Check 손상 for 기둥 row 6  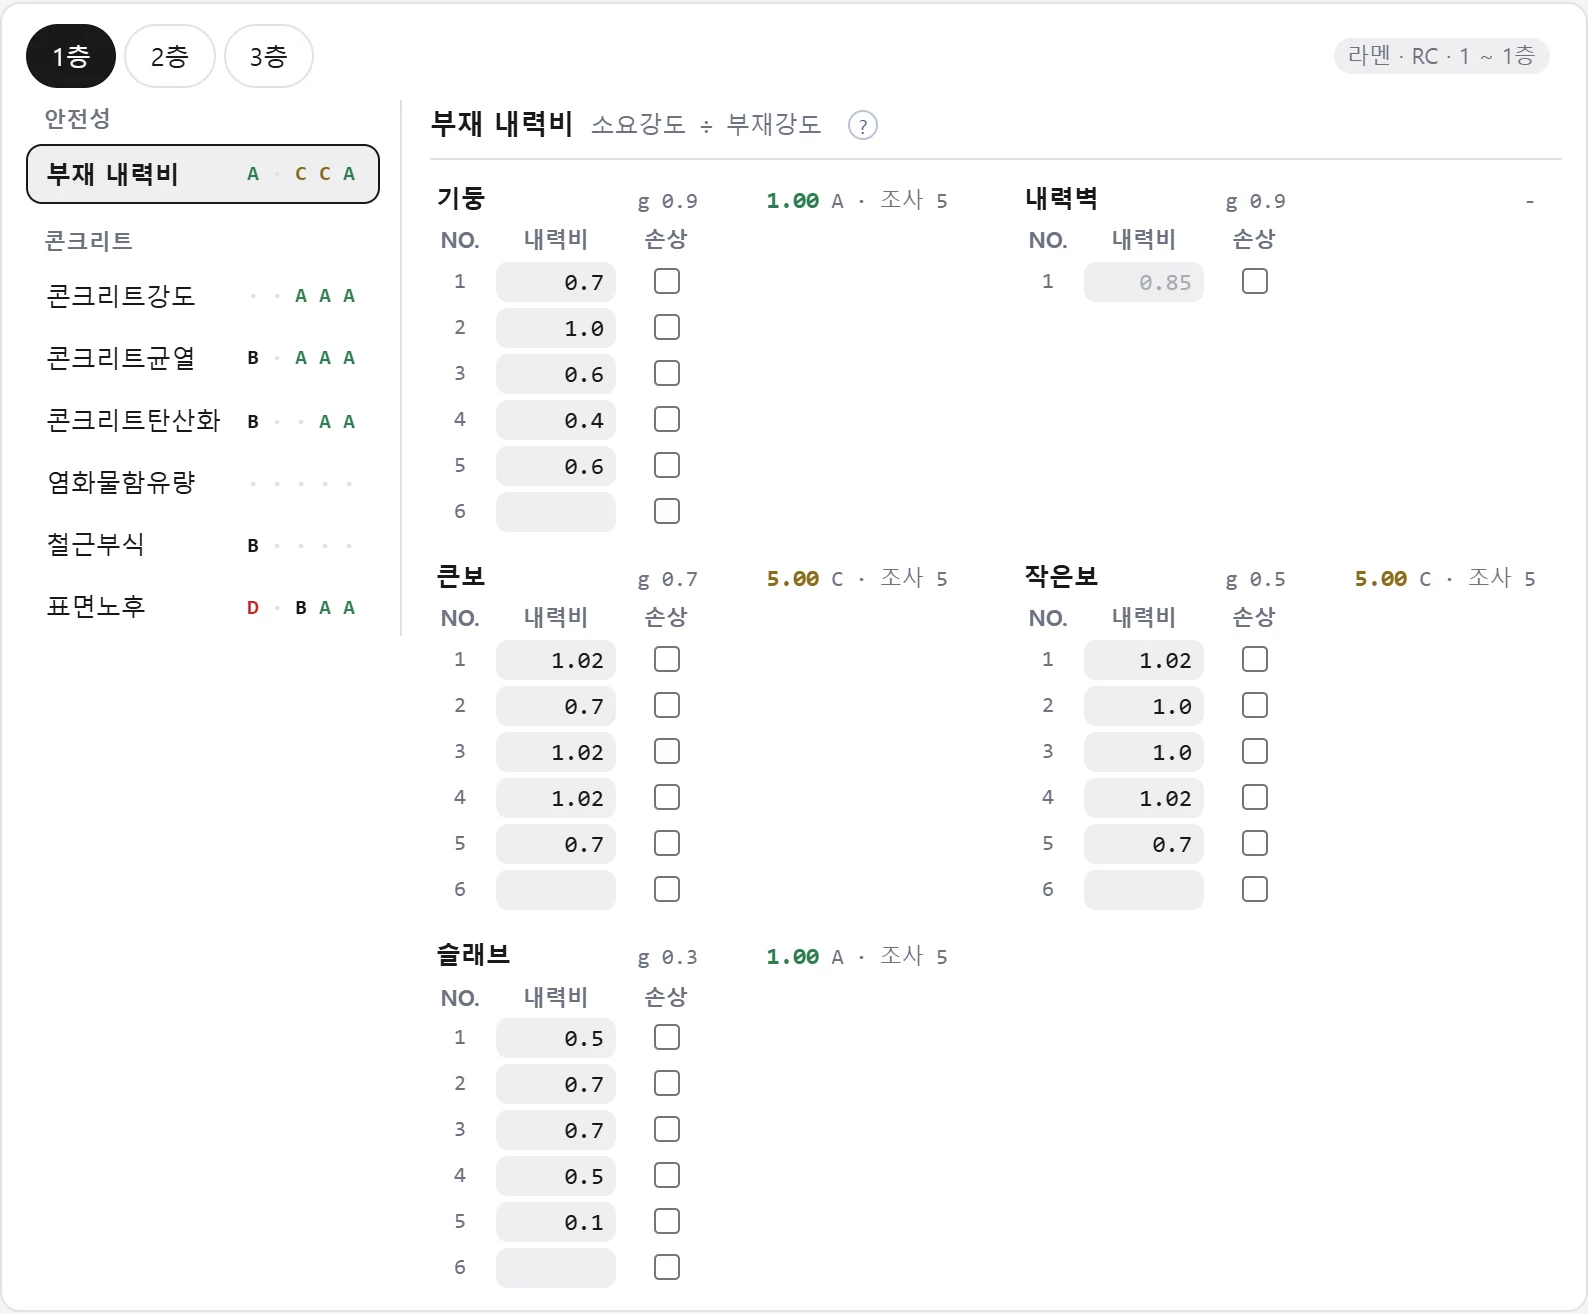(667, 512)
